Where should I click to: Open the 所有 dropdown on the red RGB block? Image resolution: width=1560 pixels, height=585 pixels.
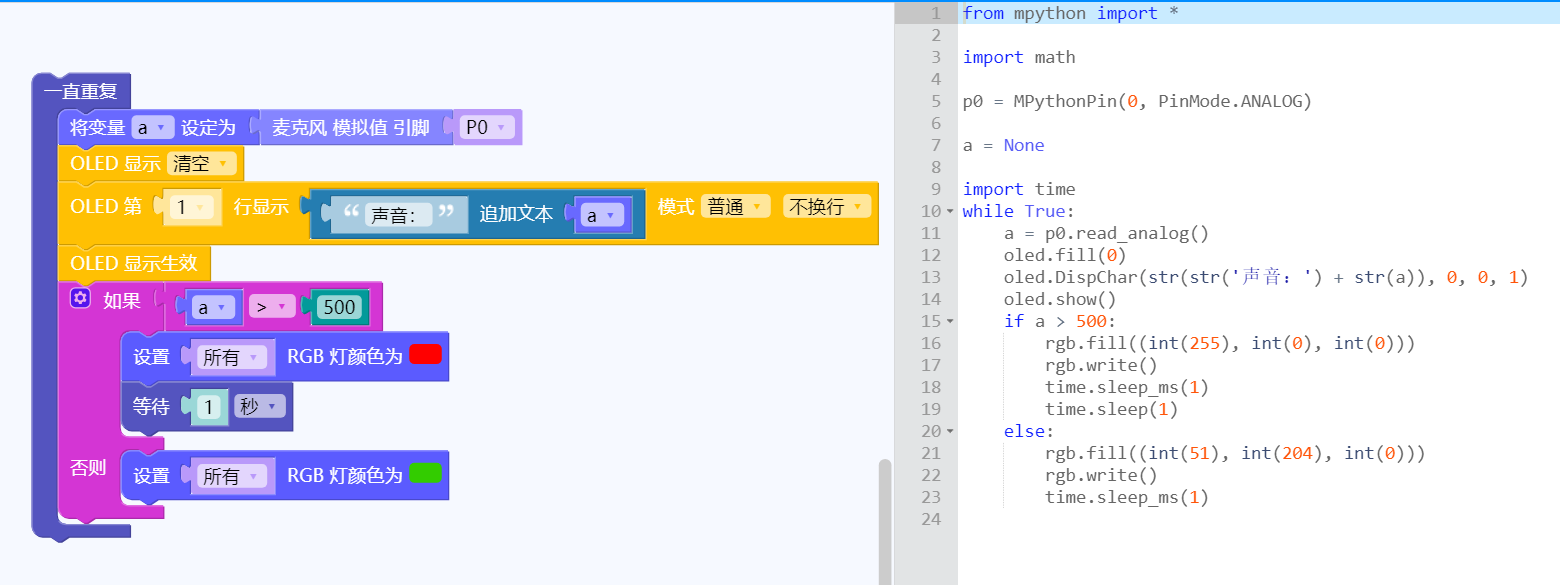[233, 357]
